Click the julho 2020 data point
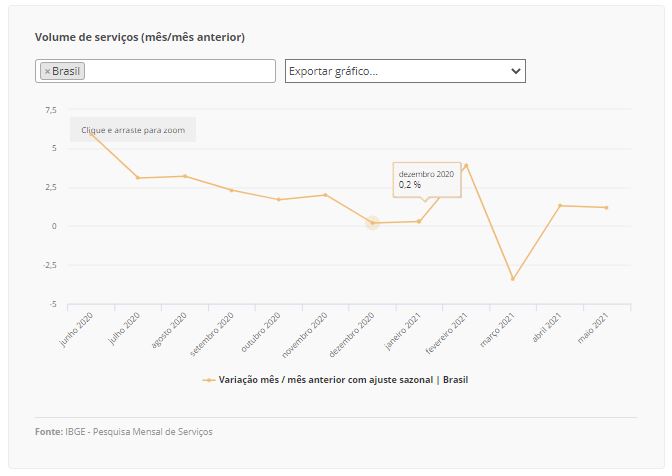Viewport: 672px width, 476px height. click(138, 178)
